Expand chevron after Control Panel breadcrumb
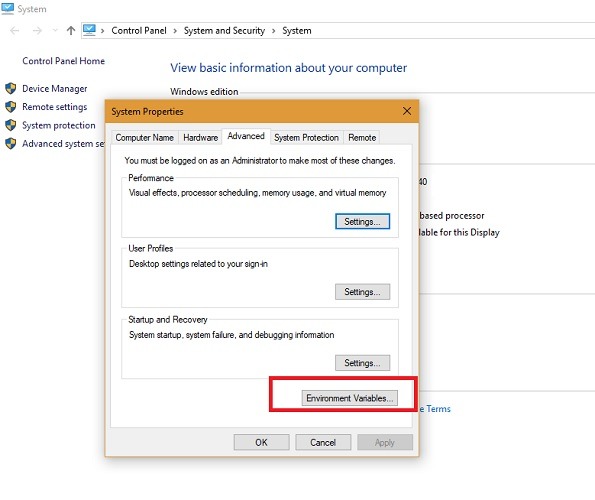This screenshot has height=500, width=595. 175,31
